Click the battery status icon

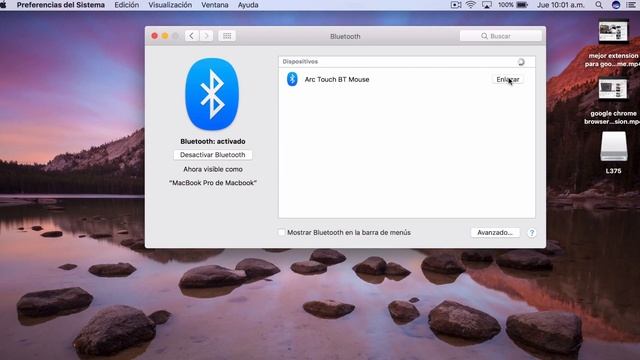(x=522, y=5)
